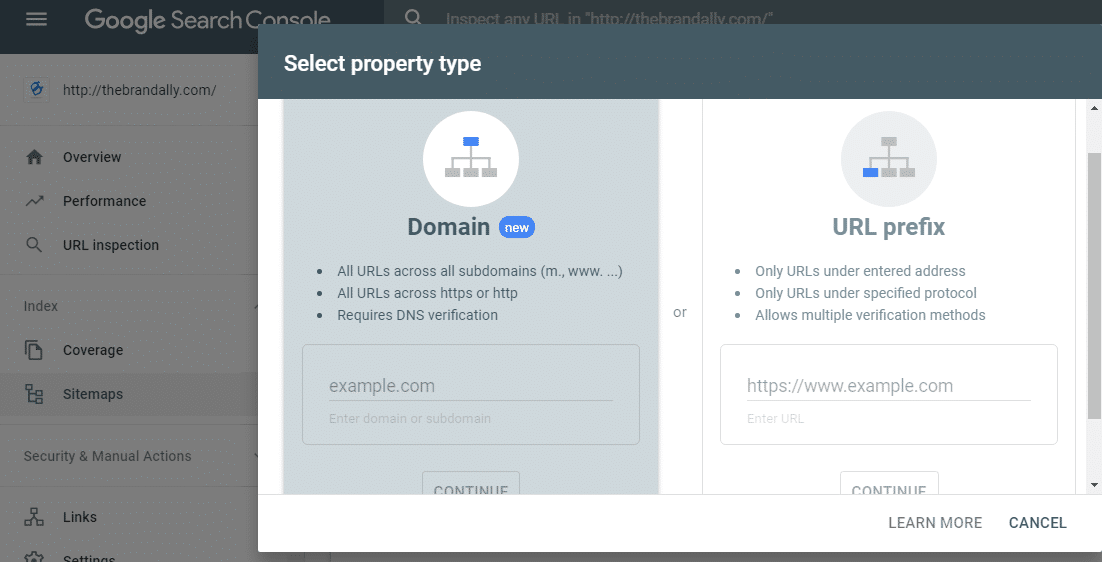Screen dimensions: 1102x562
Task: Click the Domain hierarchy illustration icon
Action: coord(471,159)
